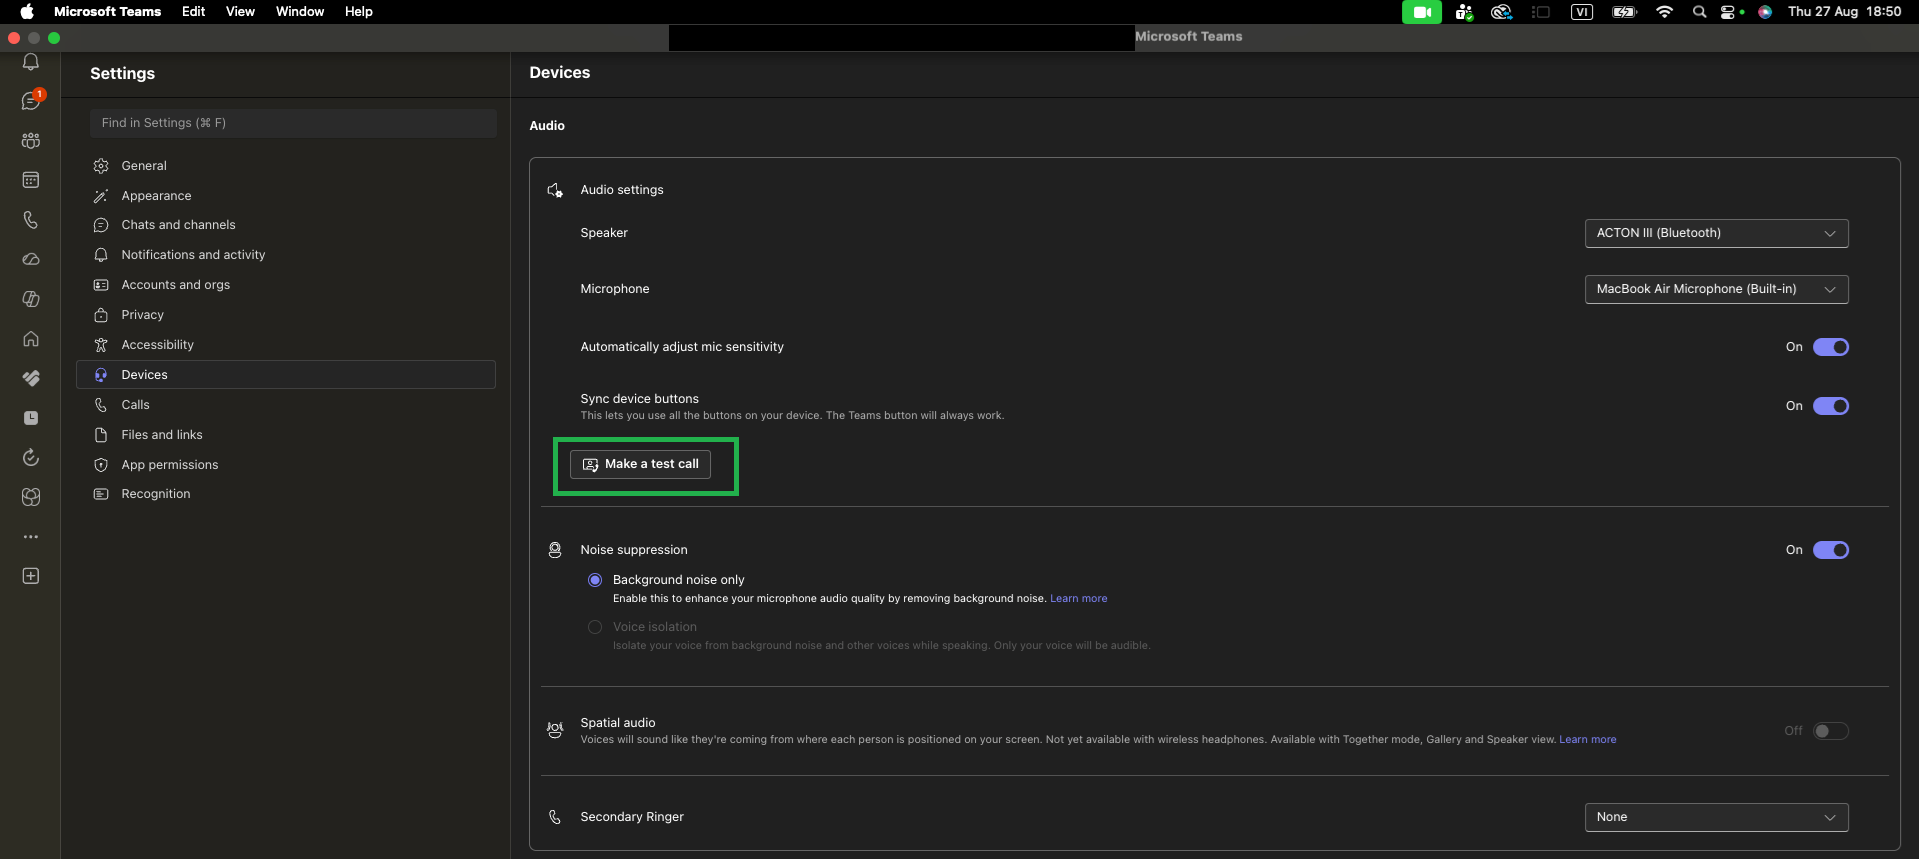Screen dimensions: 1919x859
Task: Switch to Appearance settings
Action: 286,196
